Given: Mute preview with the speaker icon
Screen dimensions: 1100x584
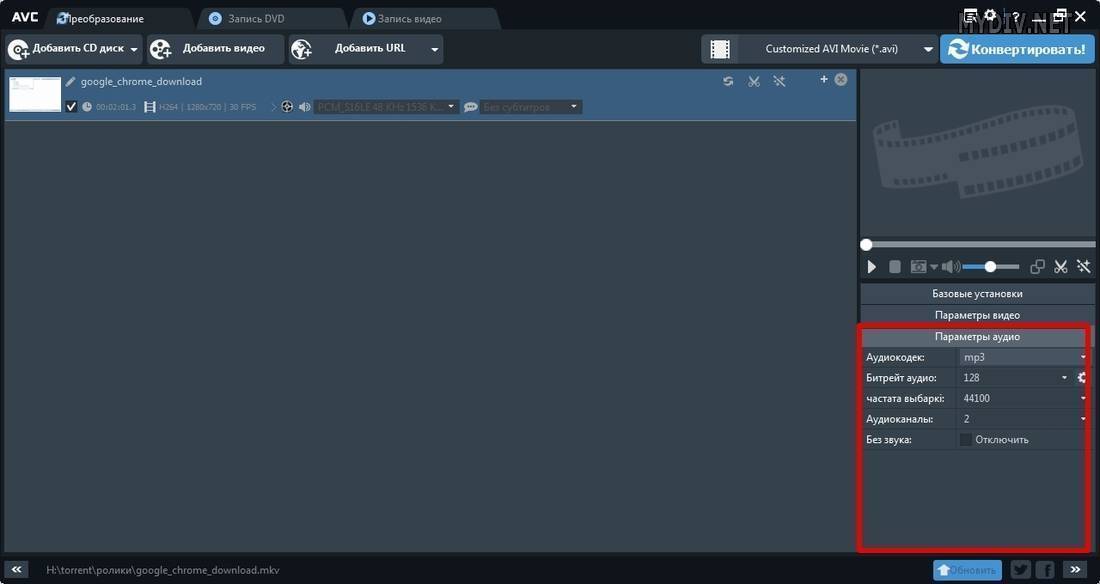Looking at the screenshot, I should click(x=951, y=267).
